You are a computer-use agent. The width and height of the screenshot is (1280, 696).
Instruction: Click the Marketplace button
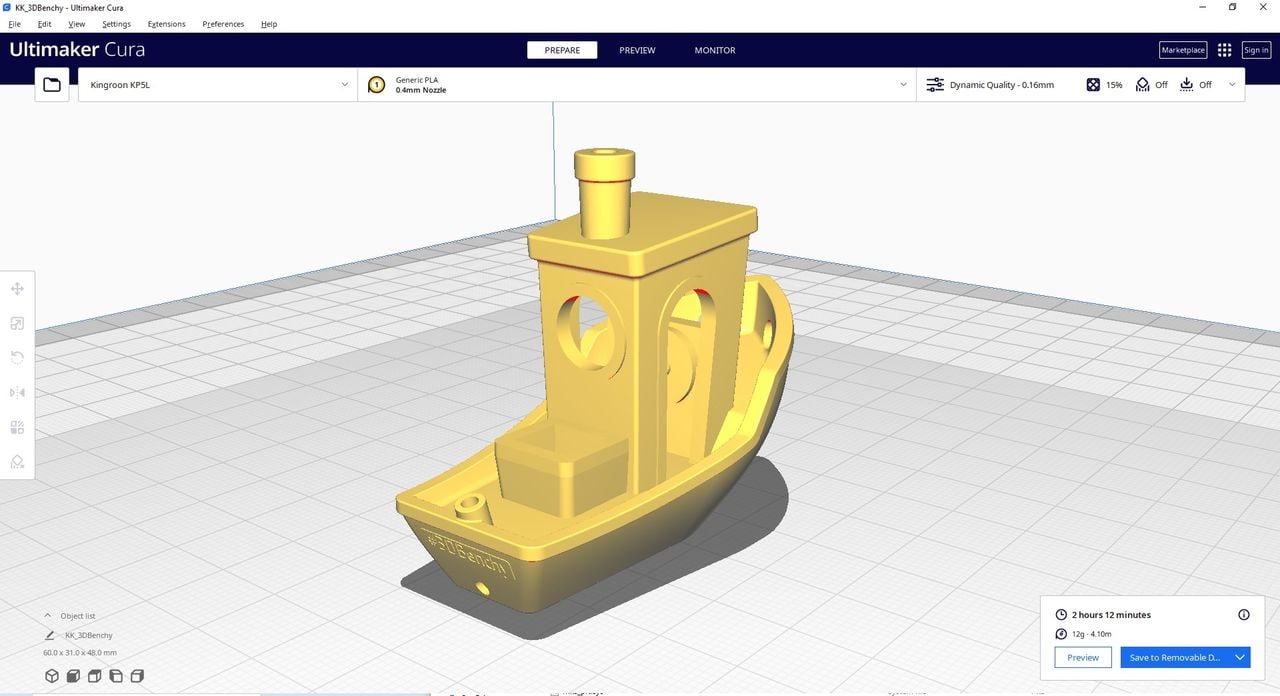(1182, 49)
